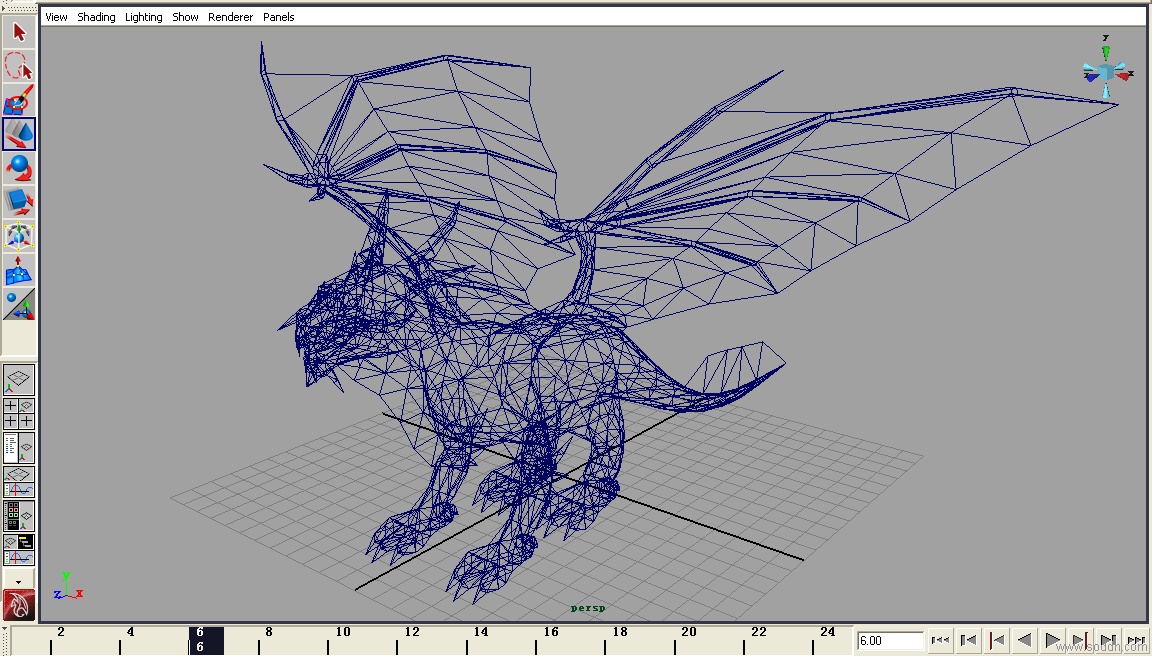Click frame 16 on the time slider
The width and height of the screenshot is (1152, 656).
click(x=551, y=640)
